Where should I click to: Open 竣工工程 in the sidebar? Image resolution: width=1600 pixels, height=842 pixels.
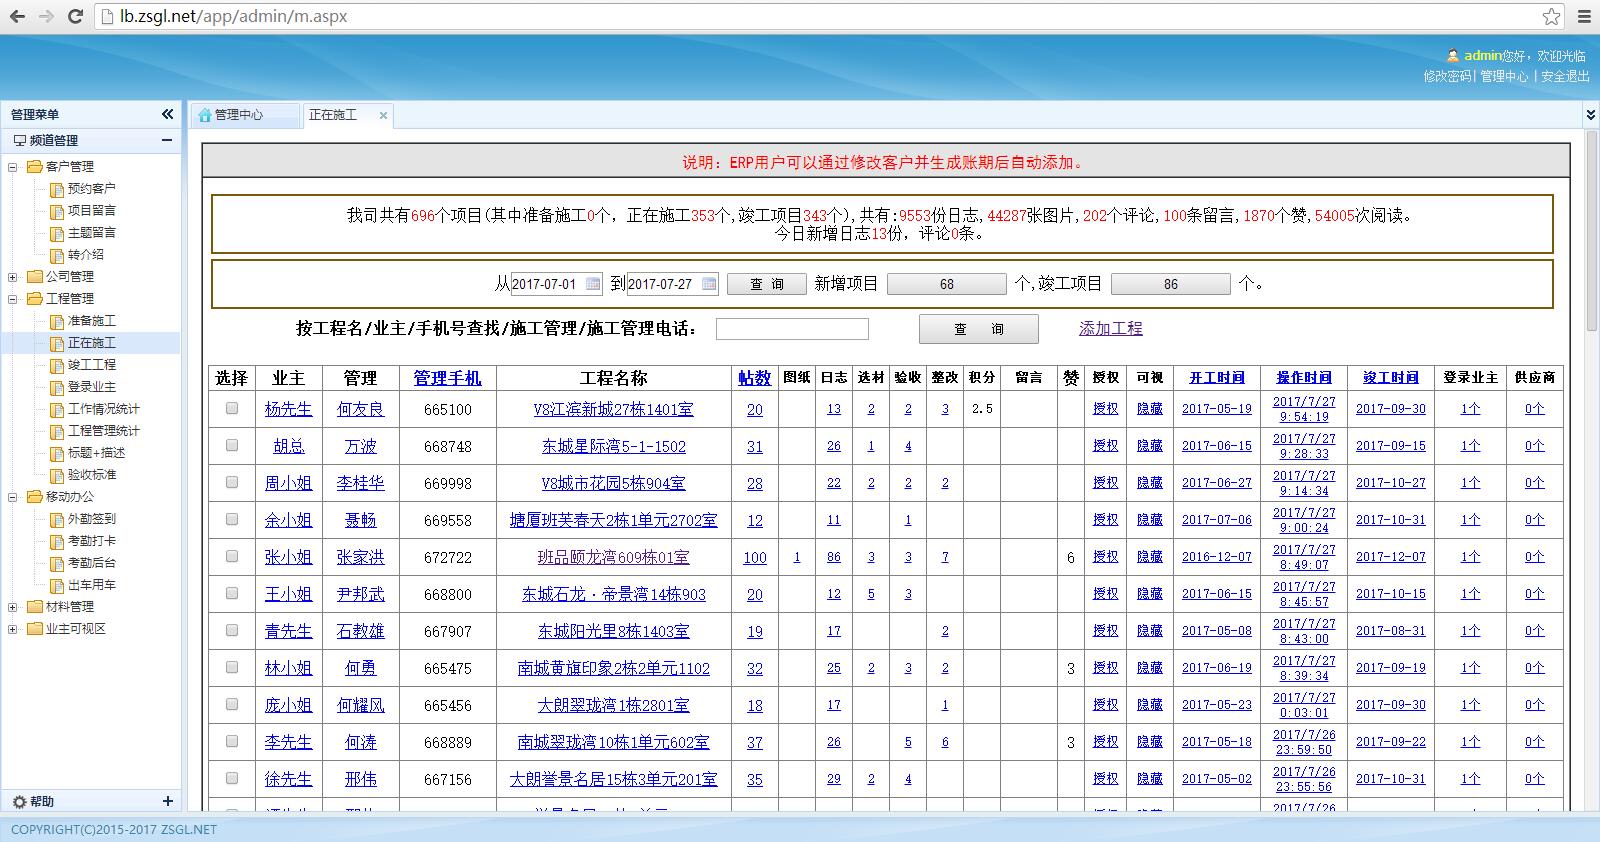coord(91,365)
